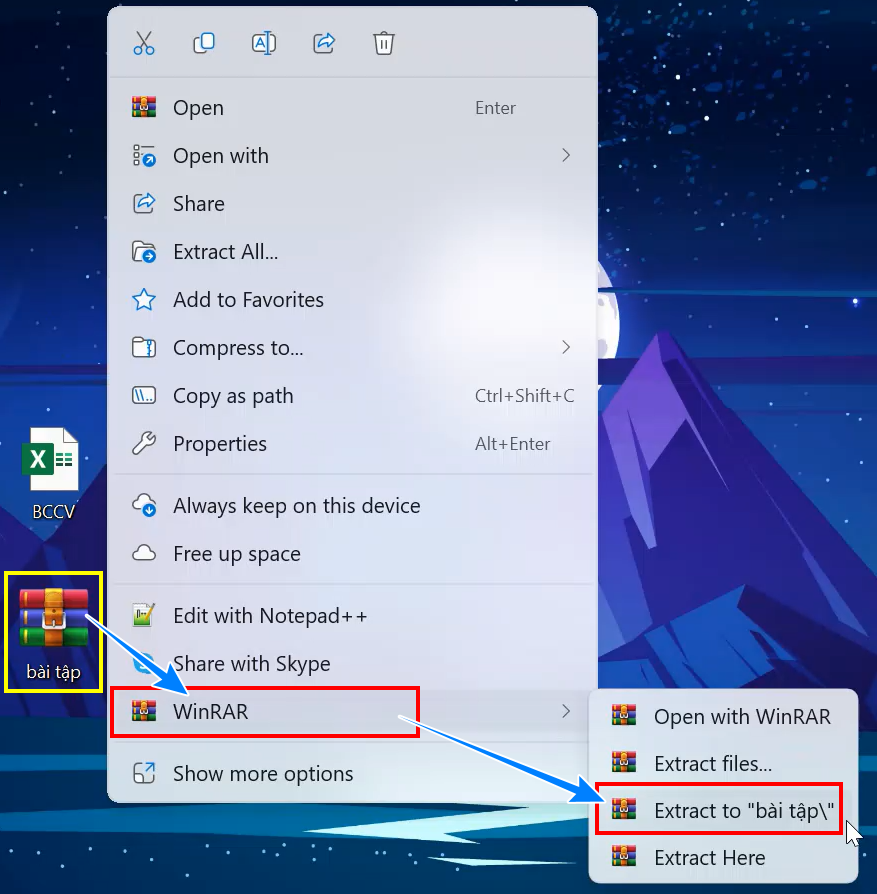
Task: Choose Extract to "bài tập\" in WinRAR submenu
Action: pos(723,810)
